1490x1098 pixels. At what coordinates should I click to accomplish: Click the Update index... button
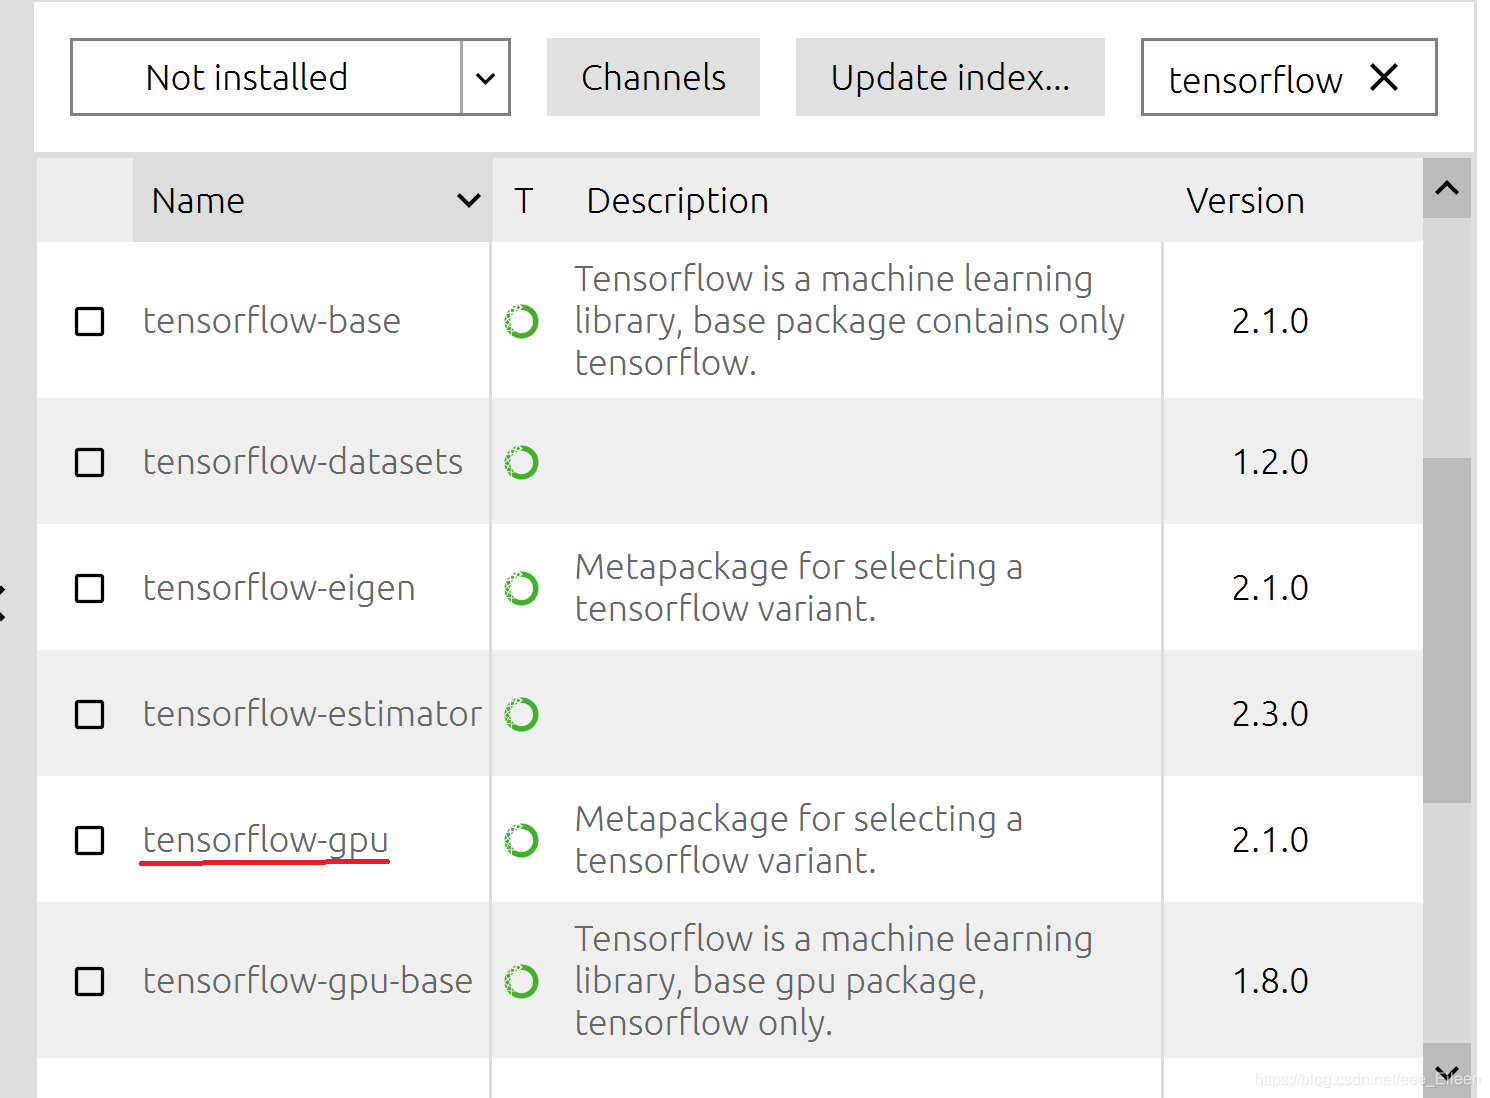(950, 77)
